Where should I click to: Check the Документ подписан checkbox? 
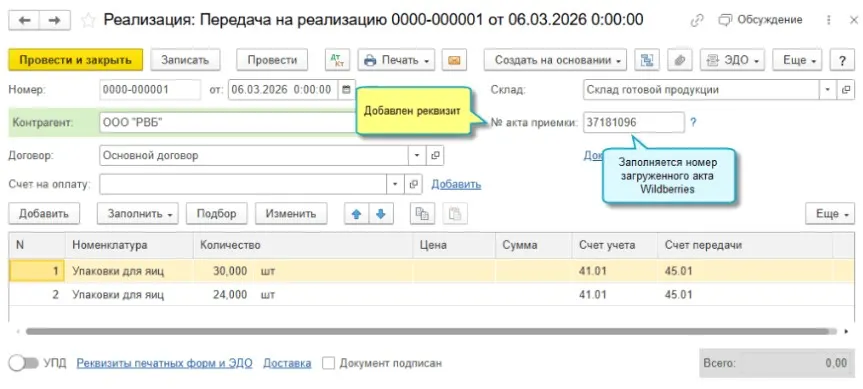coord(329,363)
